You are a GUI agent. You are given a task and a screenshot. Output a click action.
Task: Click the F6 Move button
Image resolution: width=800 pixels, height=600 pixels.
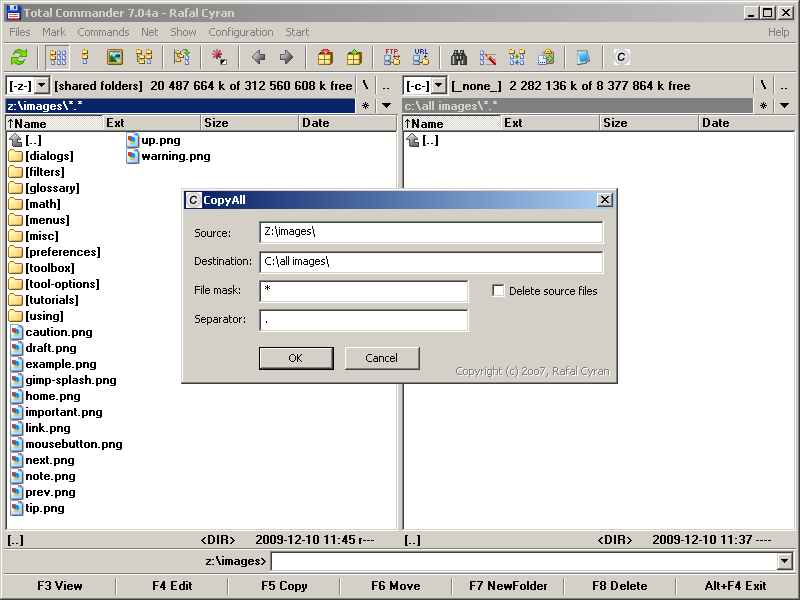396,586
